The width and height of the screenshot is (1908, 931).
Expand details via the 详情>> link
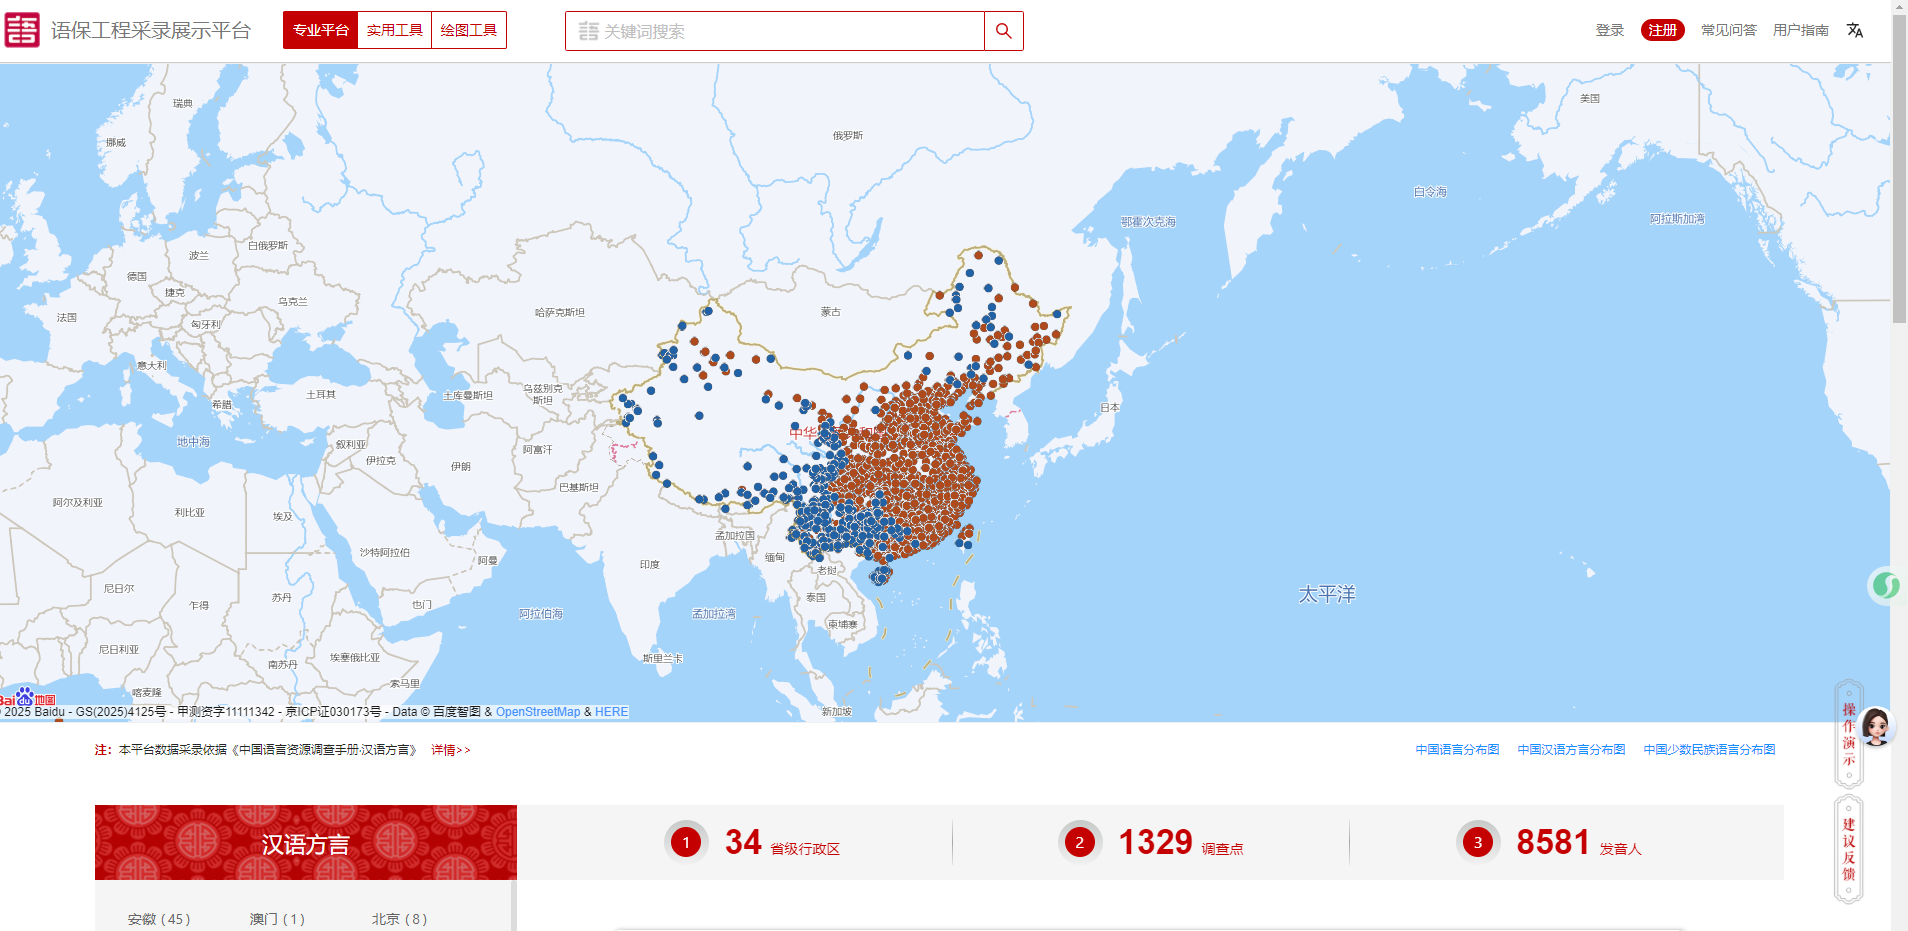click(450, 750)
